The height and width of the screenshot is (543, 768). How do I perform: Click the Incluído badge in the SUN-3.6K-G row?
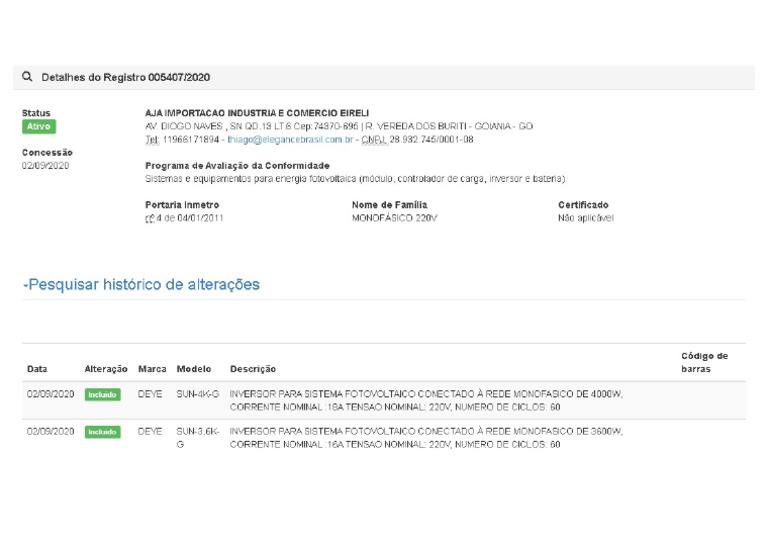(x=102, y=432)
